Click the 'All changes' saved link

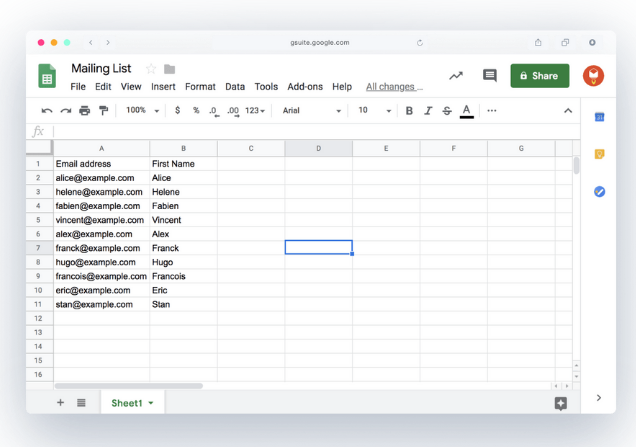tap(394, 87)
